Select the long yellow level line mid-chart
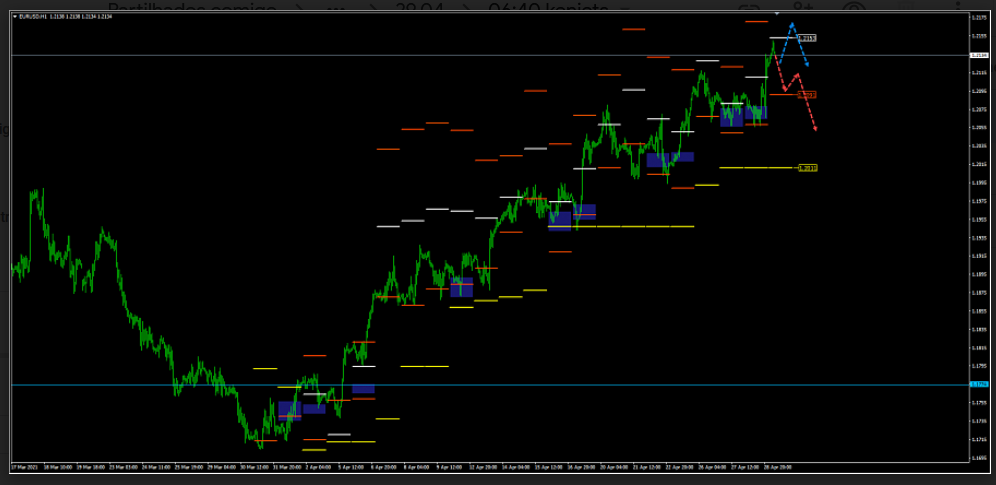The height and width of the screenshot is (485, 996). tap(632, 226)
